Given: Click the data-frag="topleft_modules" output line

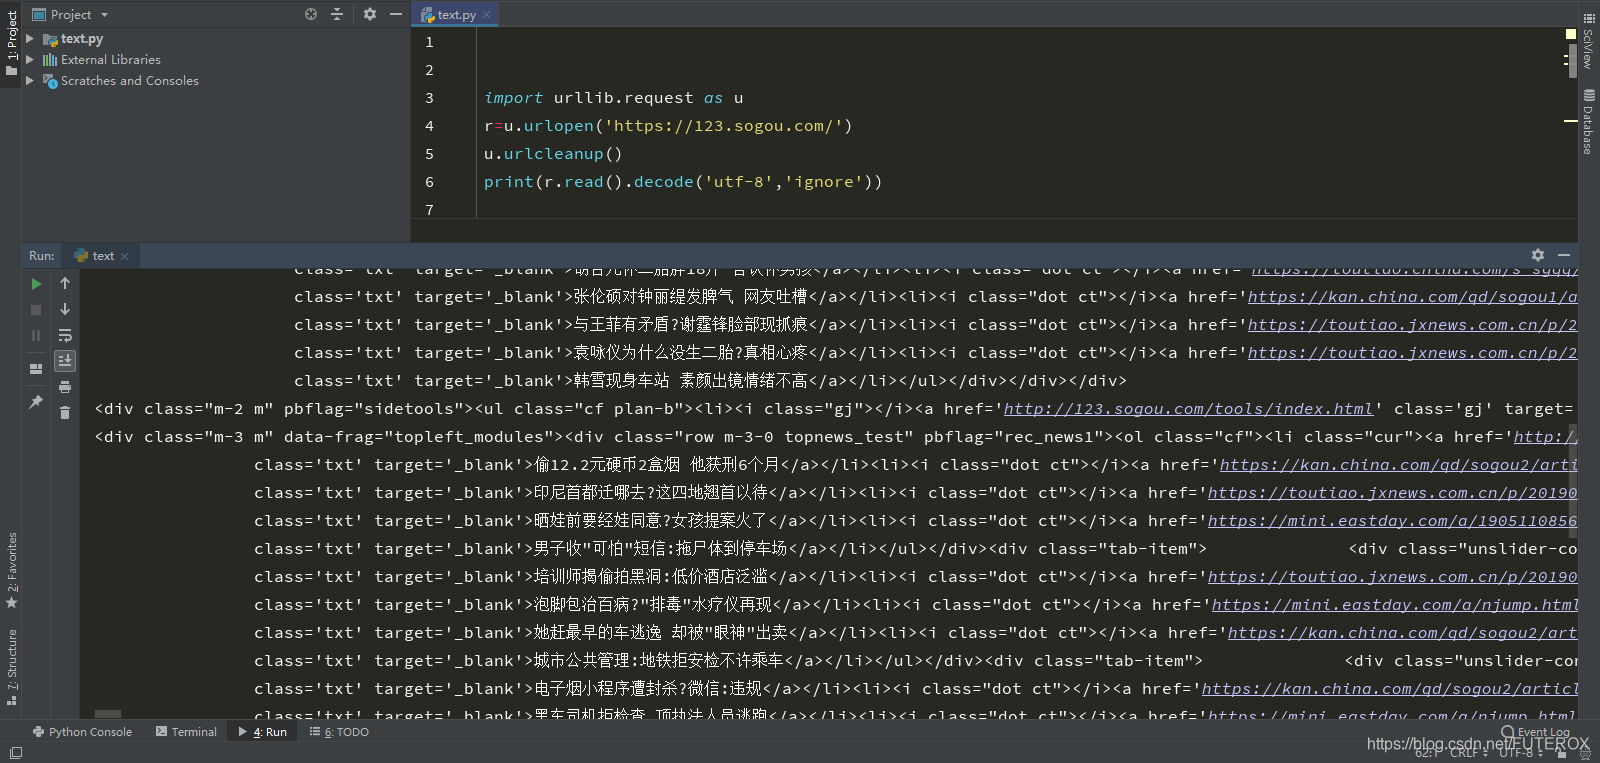Looking at the screenshot, I should (x=836, y=437).
